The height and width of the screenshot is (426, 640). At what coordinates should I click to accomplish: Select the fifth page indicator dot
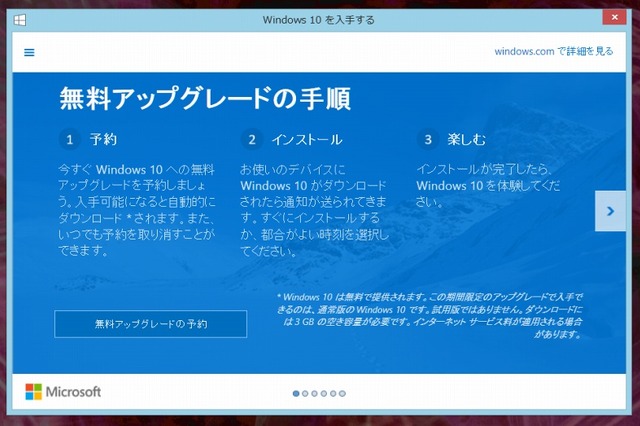click(333, 393)
